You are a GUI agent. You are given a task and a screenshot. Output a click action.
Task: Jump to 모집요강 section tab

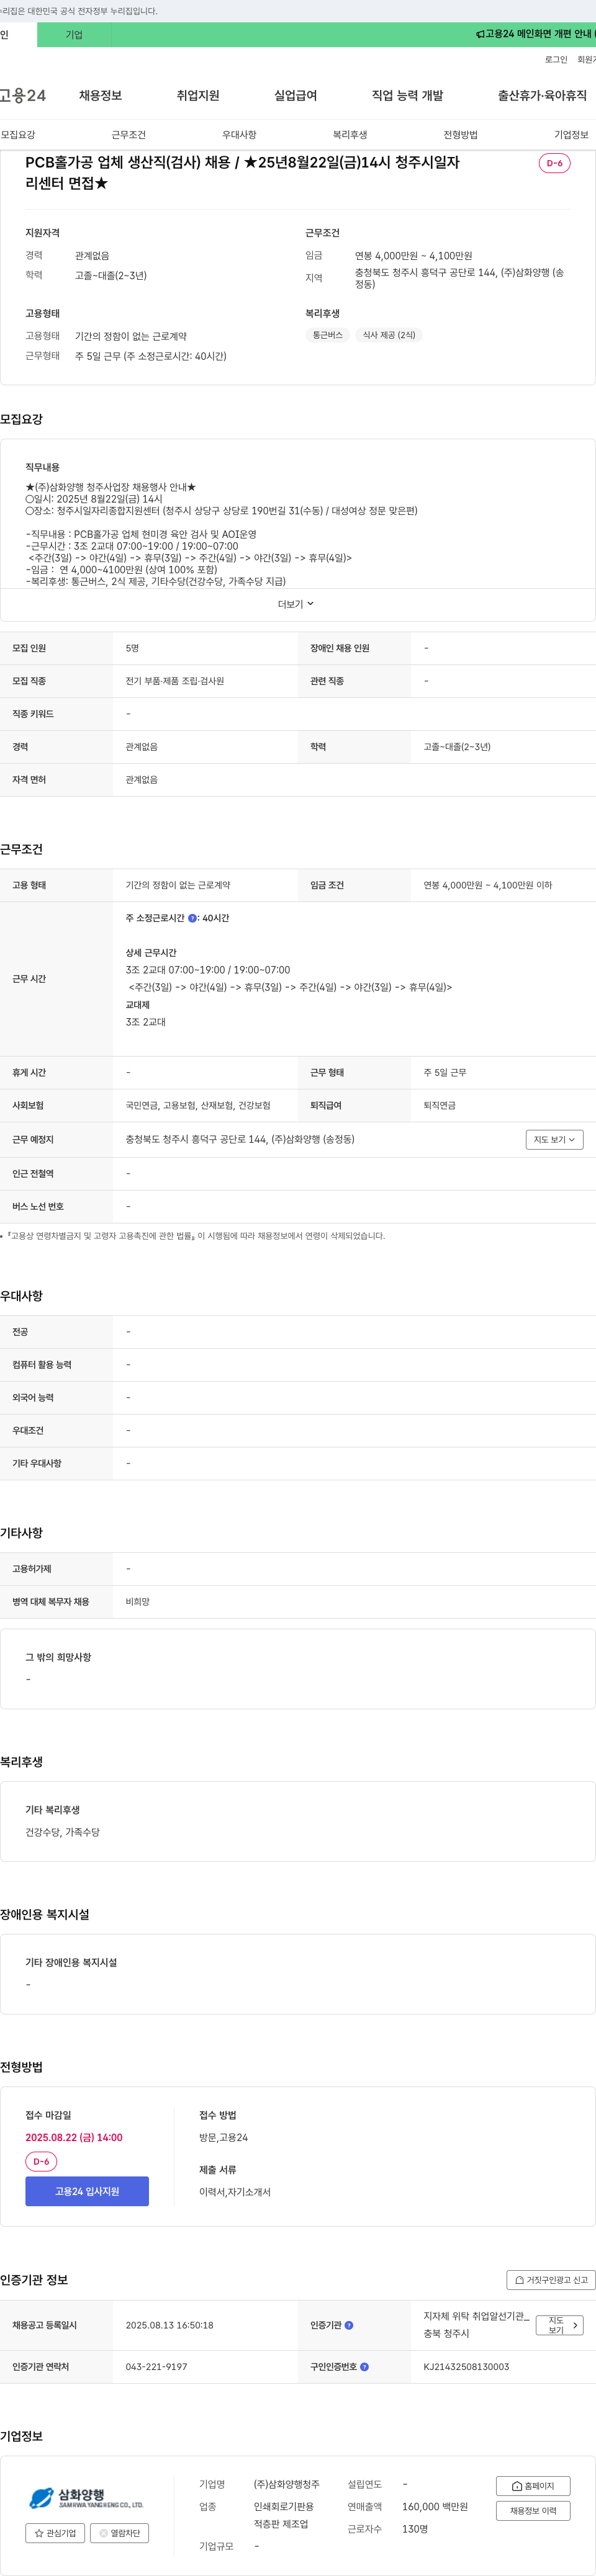[x=18, y=135]
